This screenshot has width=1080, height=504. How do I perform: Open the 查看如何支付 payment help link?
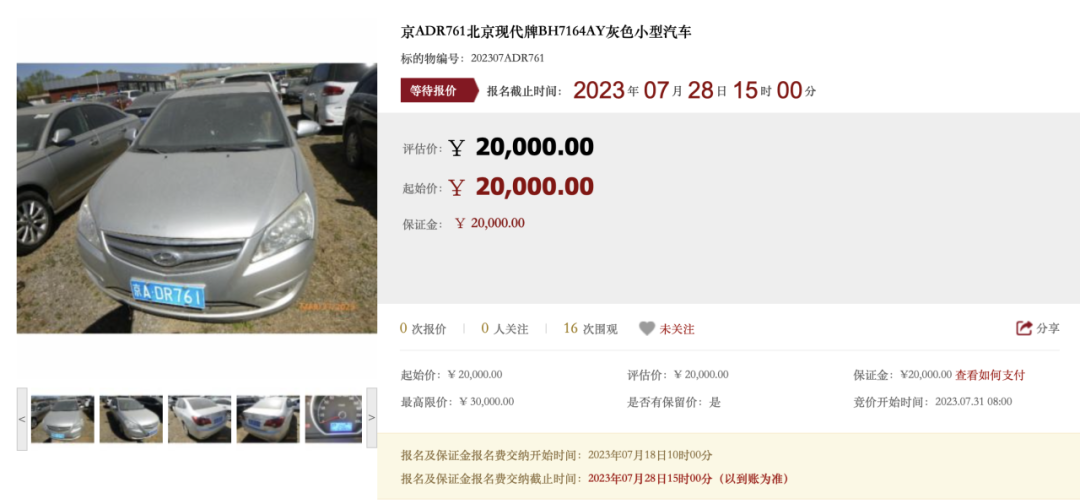[x=990, y=375]
